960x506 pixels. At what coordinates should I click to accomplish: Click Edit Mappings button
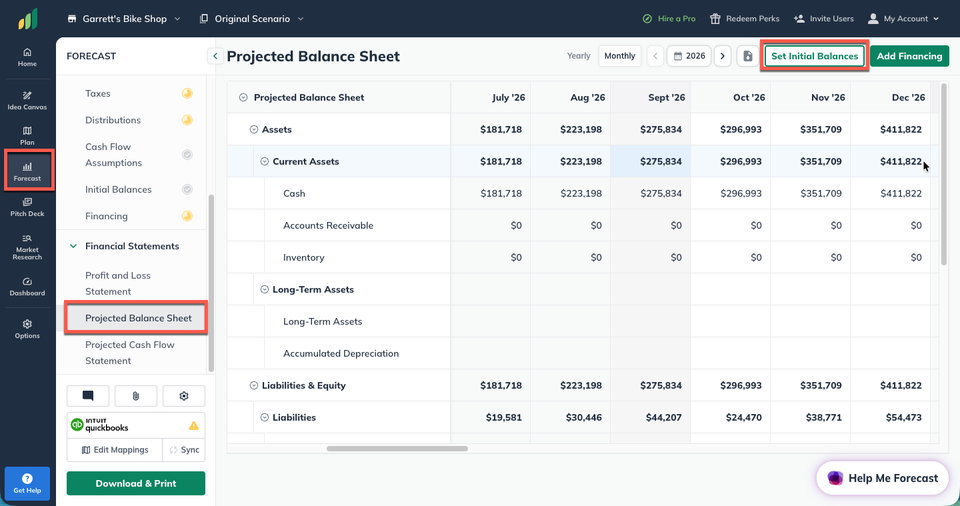tap(115, 450)
